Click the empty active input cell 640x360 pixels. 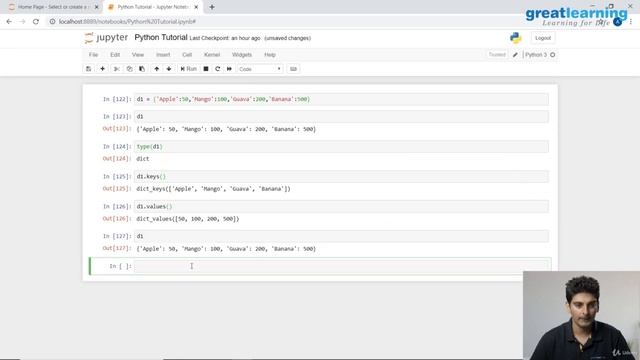(342, 266)
